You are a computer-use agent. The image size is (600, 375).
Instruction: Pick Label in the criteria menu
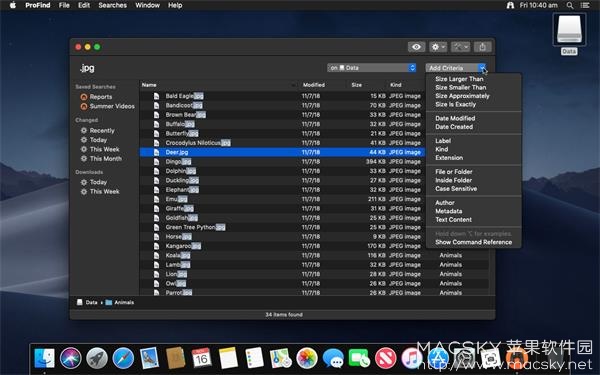pos(443,141)
